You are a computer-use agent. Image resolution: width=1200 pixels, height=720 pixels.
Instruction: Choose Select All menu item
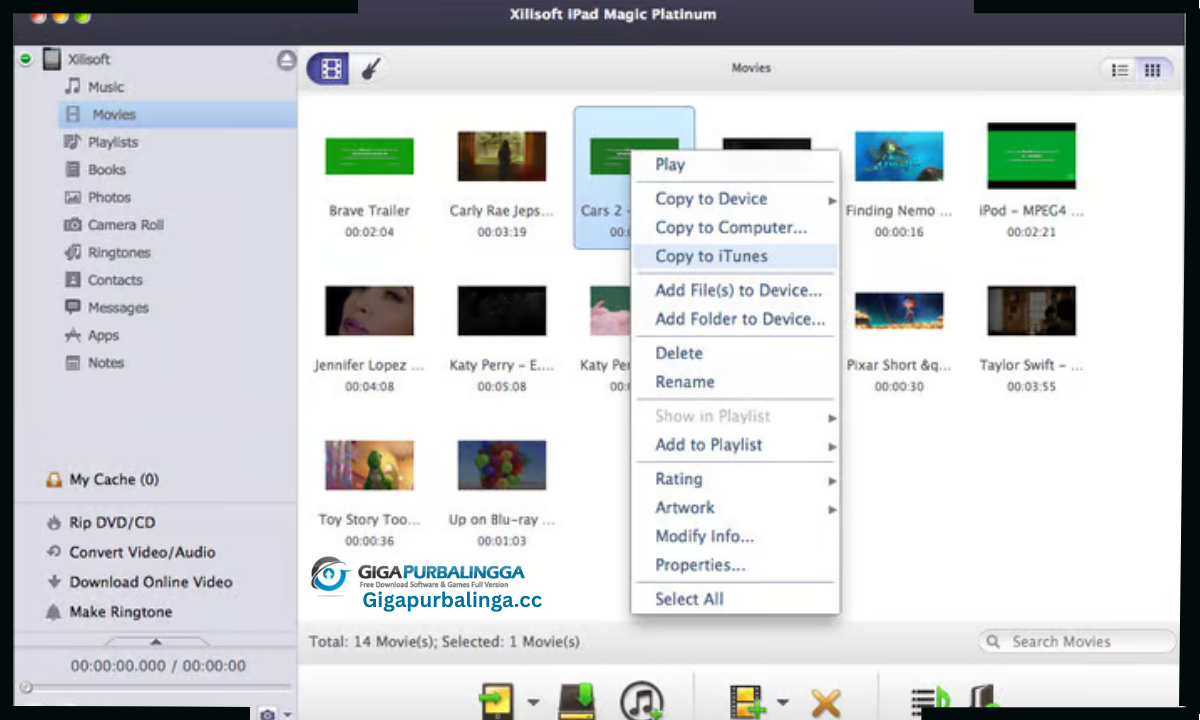pyautogui.click(x=735, y=599)
